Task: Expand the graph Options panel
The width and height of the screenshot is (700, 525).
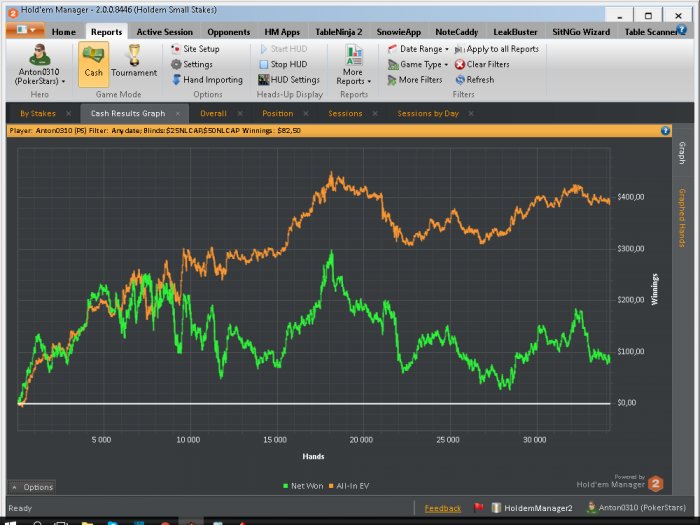Action: pyautogui.click(x=32, y=487)
